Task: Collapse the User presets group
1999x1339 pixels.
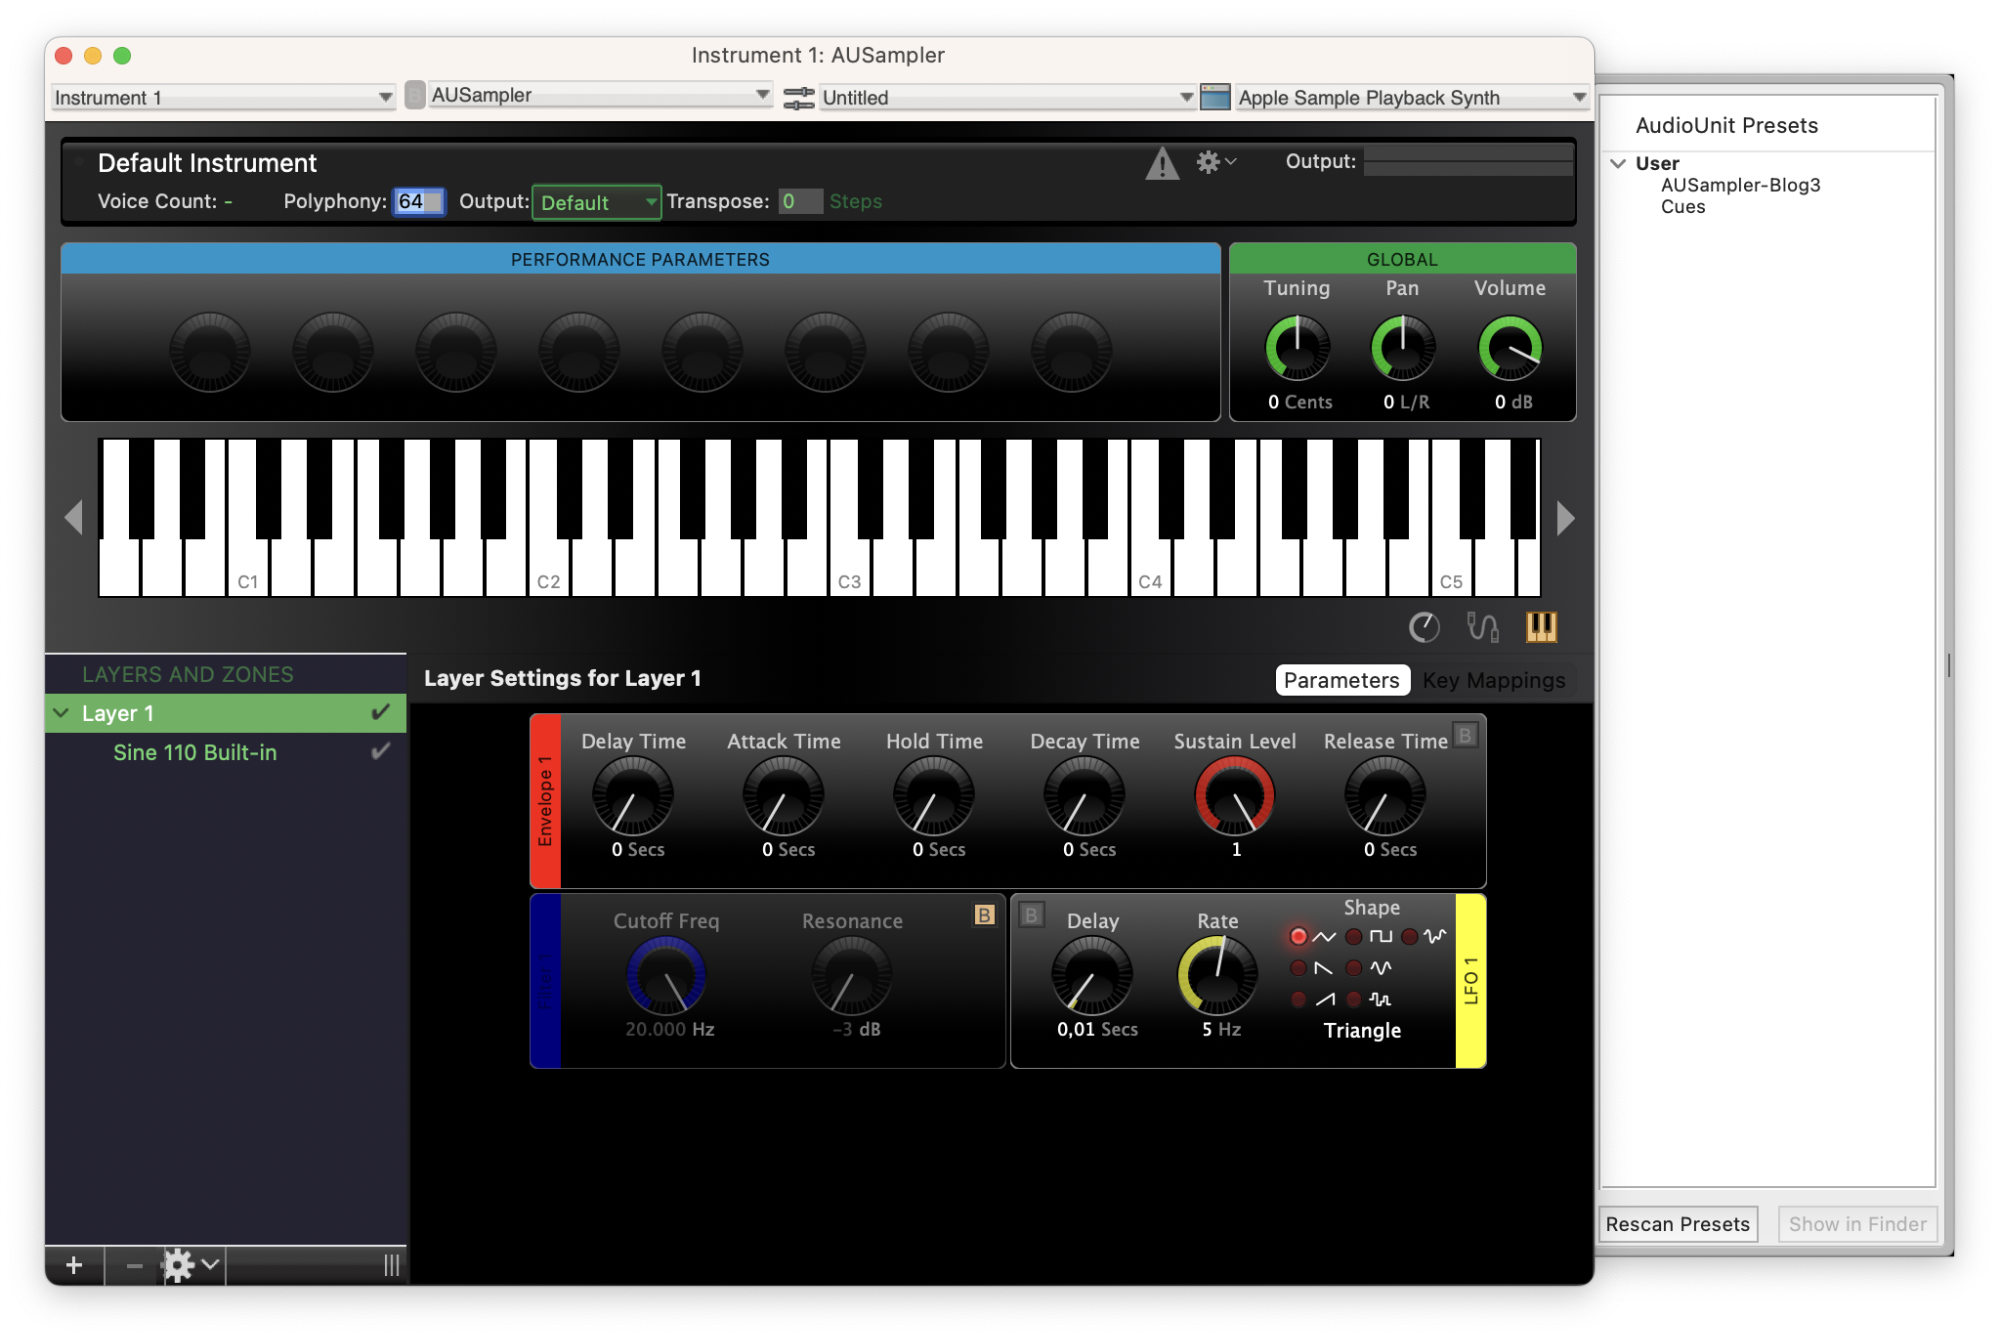Action: tap(1618, 163)
